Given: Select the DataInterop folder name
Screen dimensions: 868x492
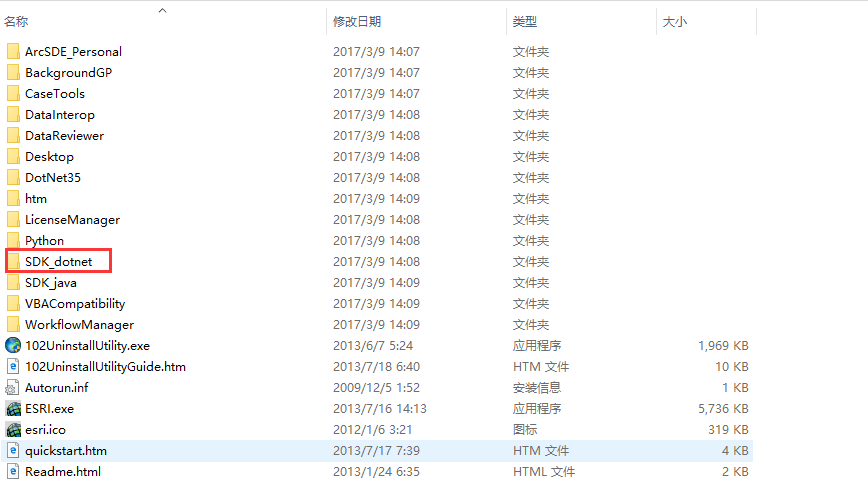Looking at the screenshot, I should pos(60,115).
